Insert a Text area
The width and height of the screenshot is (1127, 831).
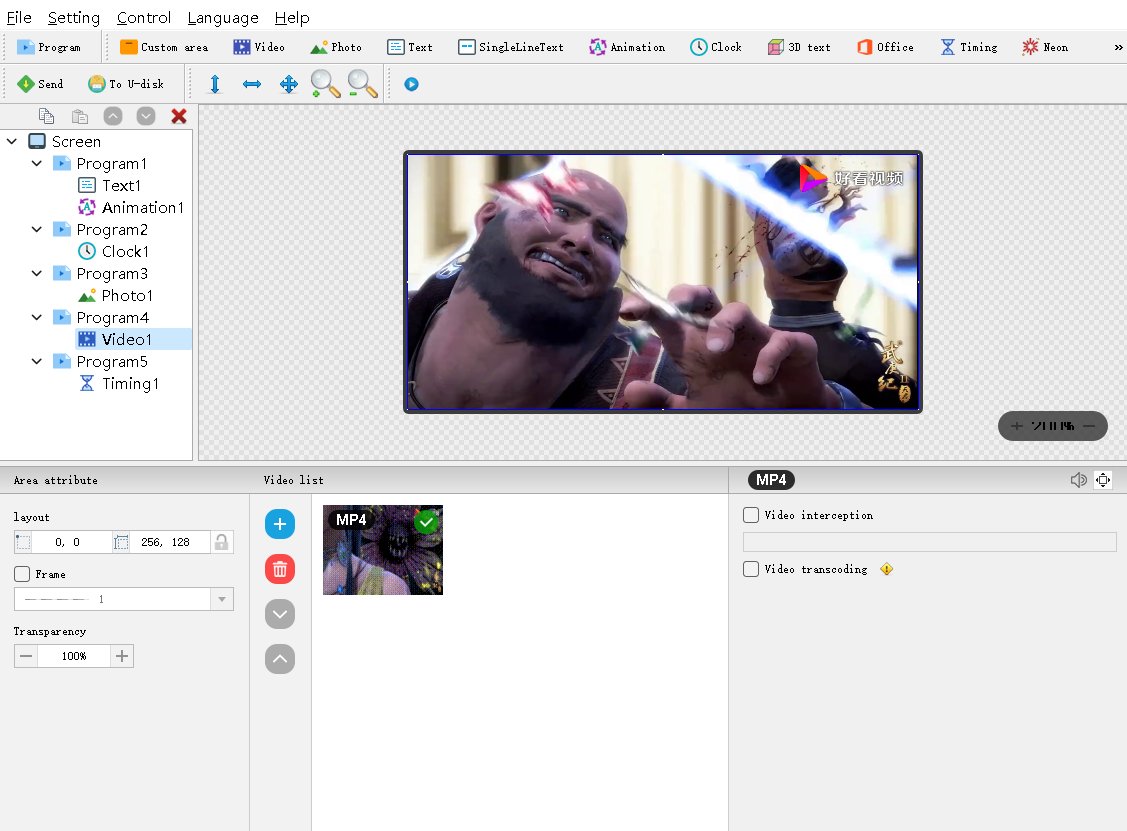point(410,47)
